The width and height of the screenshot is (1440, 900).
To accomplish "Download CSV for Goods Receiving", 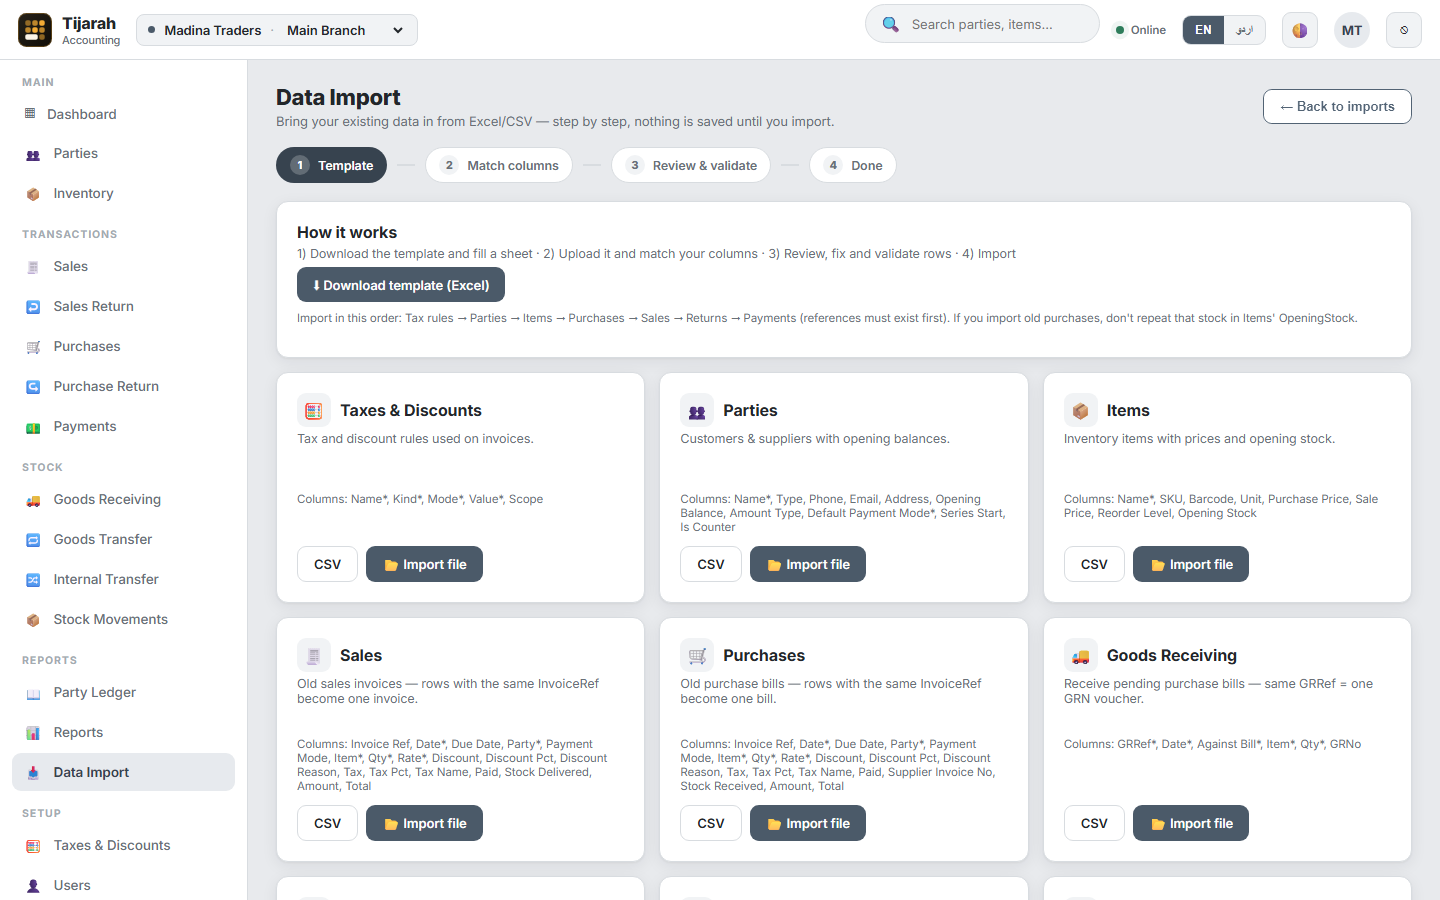I will (1094, 823).
